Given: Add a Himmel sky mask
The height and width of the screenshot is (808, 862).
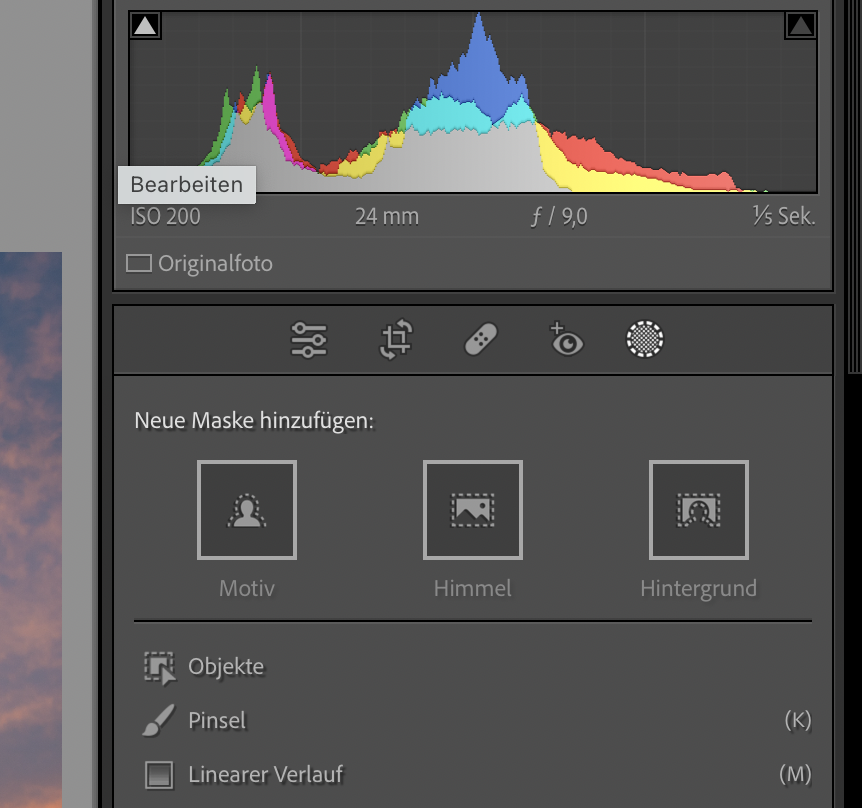Looking at the screenshot, I should tap(473, 510).
